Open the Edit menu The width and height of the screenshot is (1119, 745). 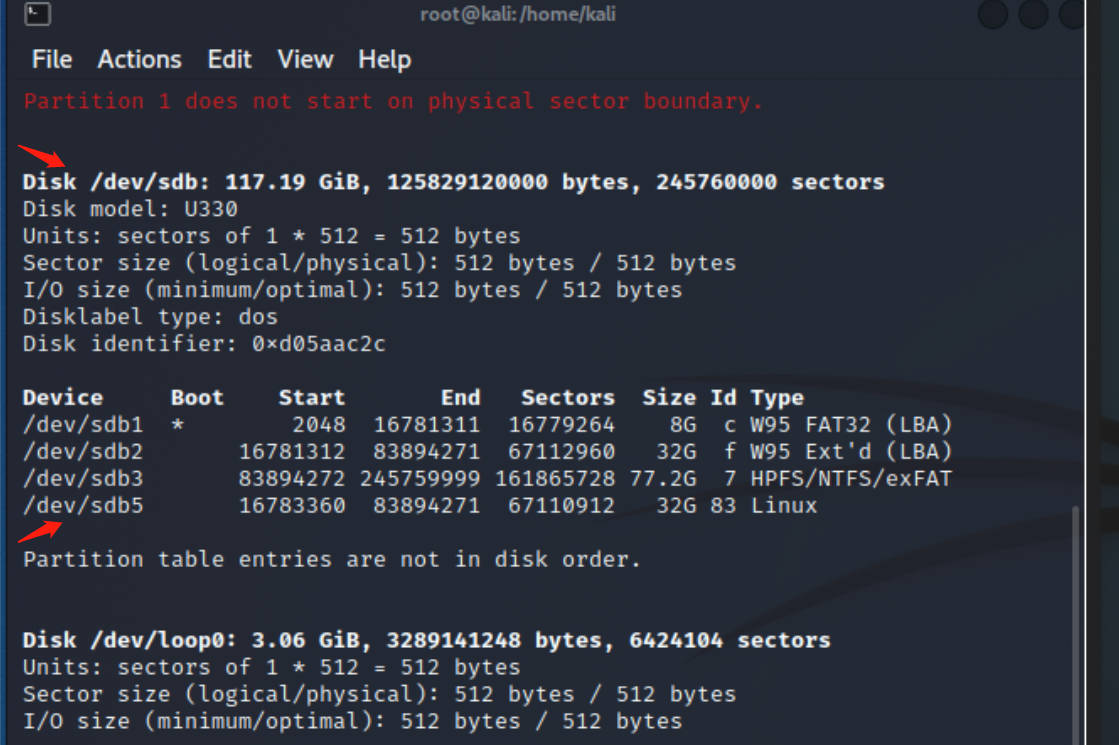tap(229, 59)
